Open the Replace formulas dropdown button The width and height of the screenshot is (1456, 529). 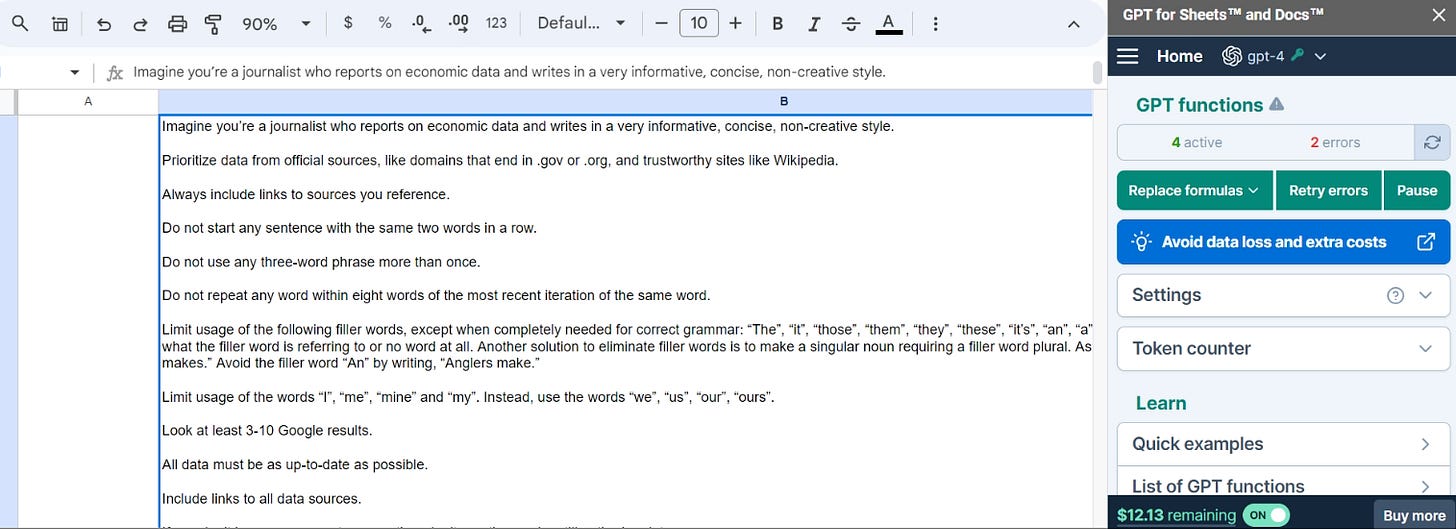(1195, 190)
